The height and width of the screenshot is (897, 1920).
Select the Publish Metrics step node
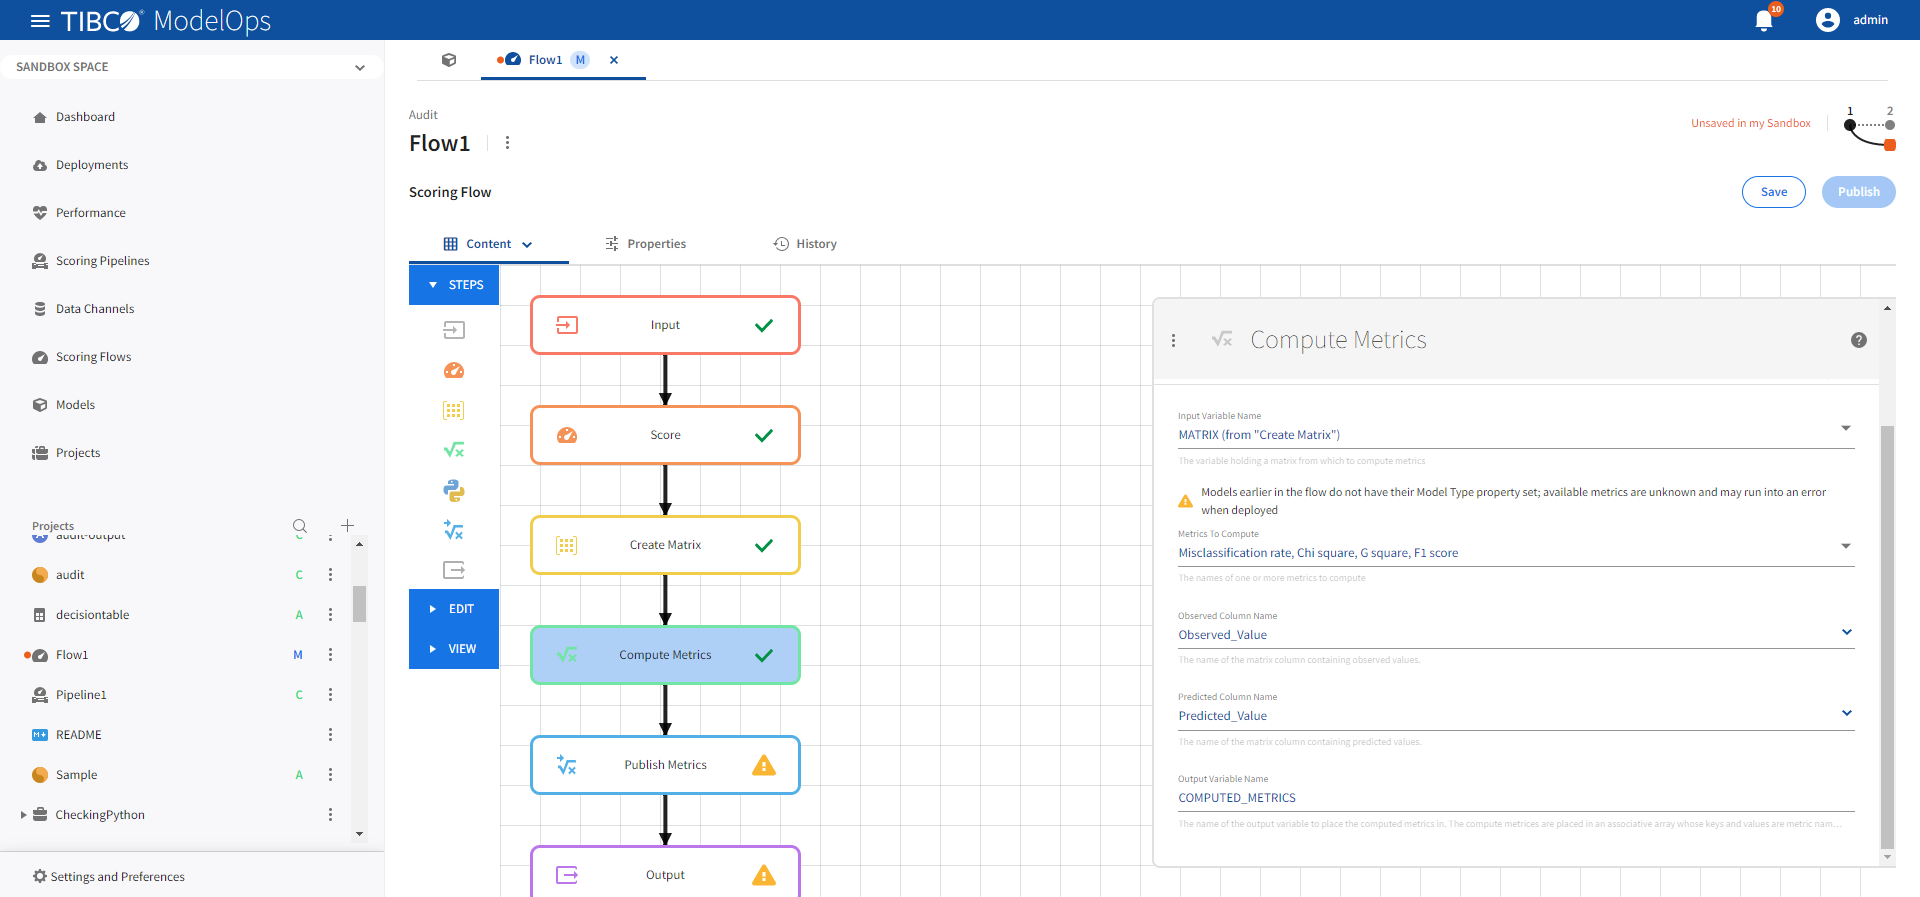pos(665,765)
